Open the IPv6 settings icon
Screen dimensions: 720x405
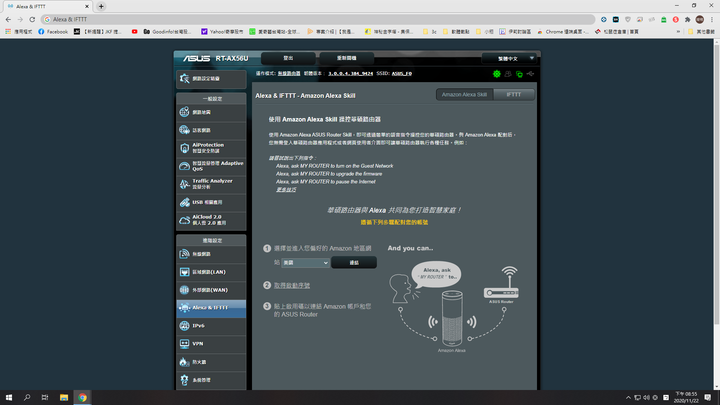185,326
